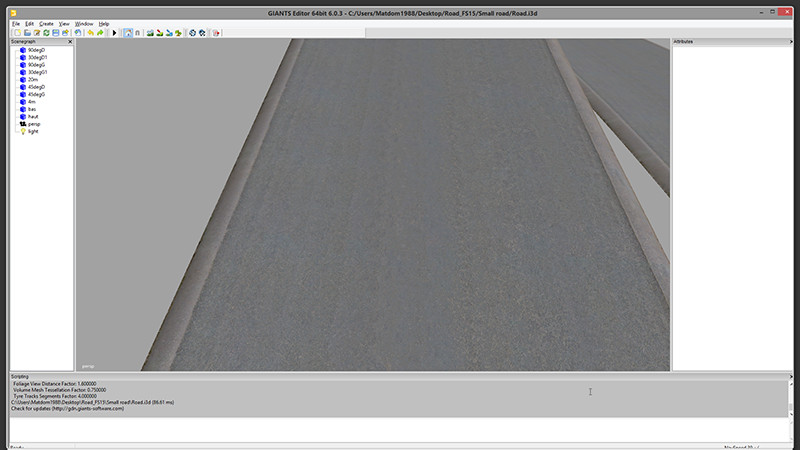Image resolution: width=800 pixels, height=450 pixels.
Task: Open the File menu
Action: click(16, 23)
